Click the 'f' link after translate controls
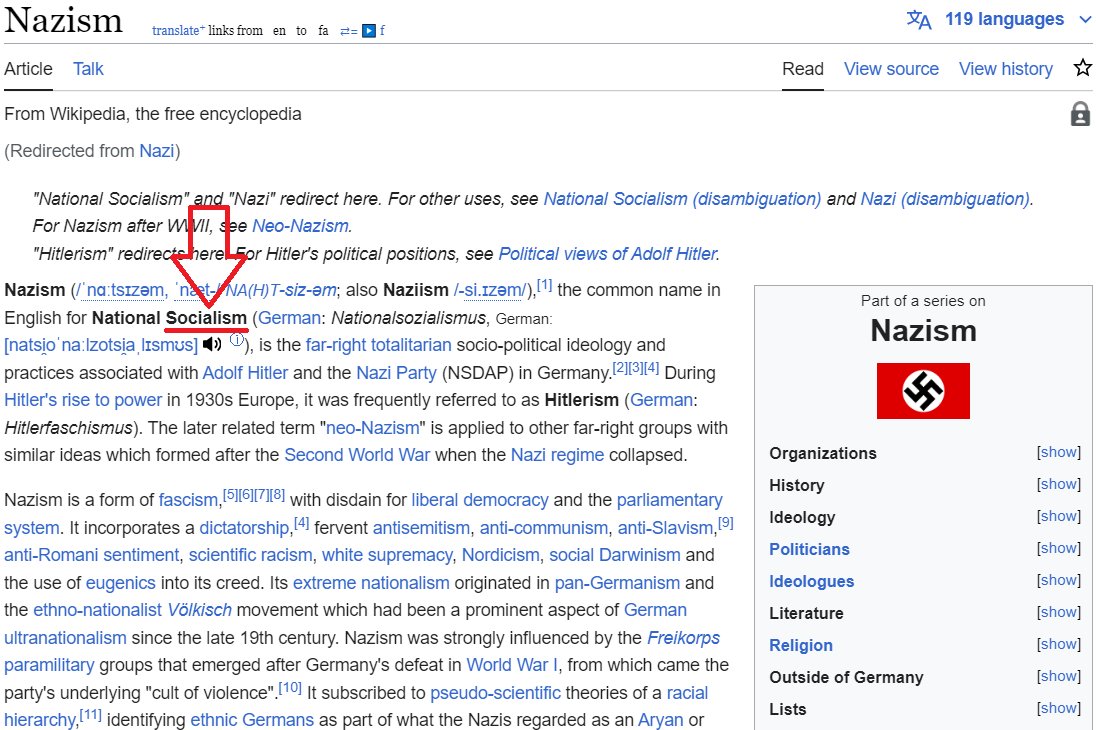Screen dimensions: 1096x730 (382, 31)
